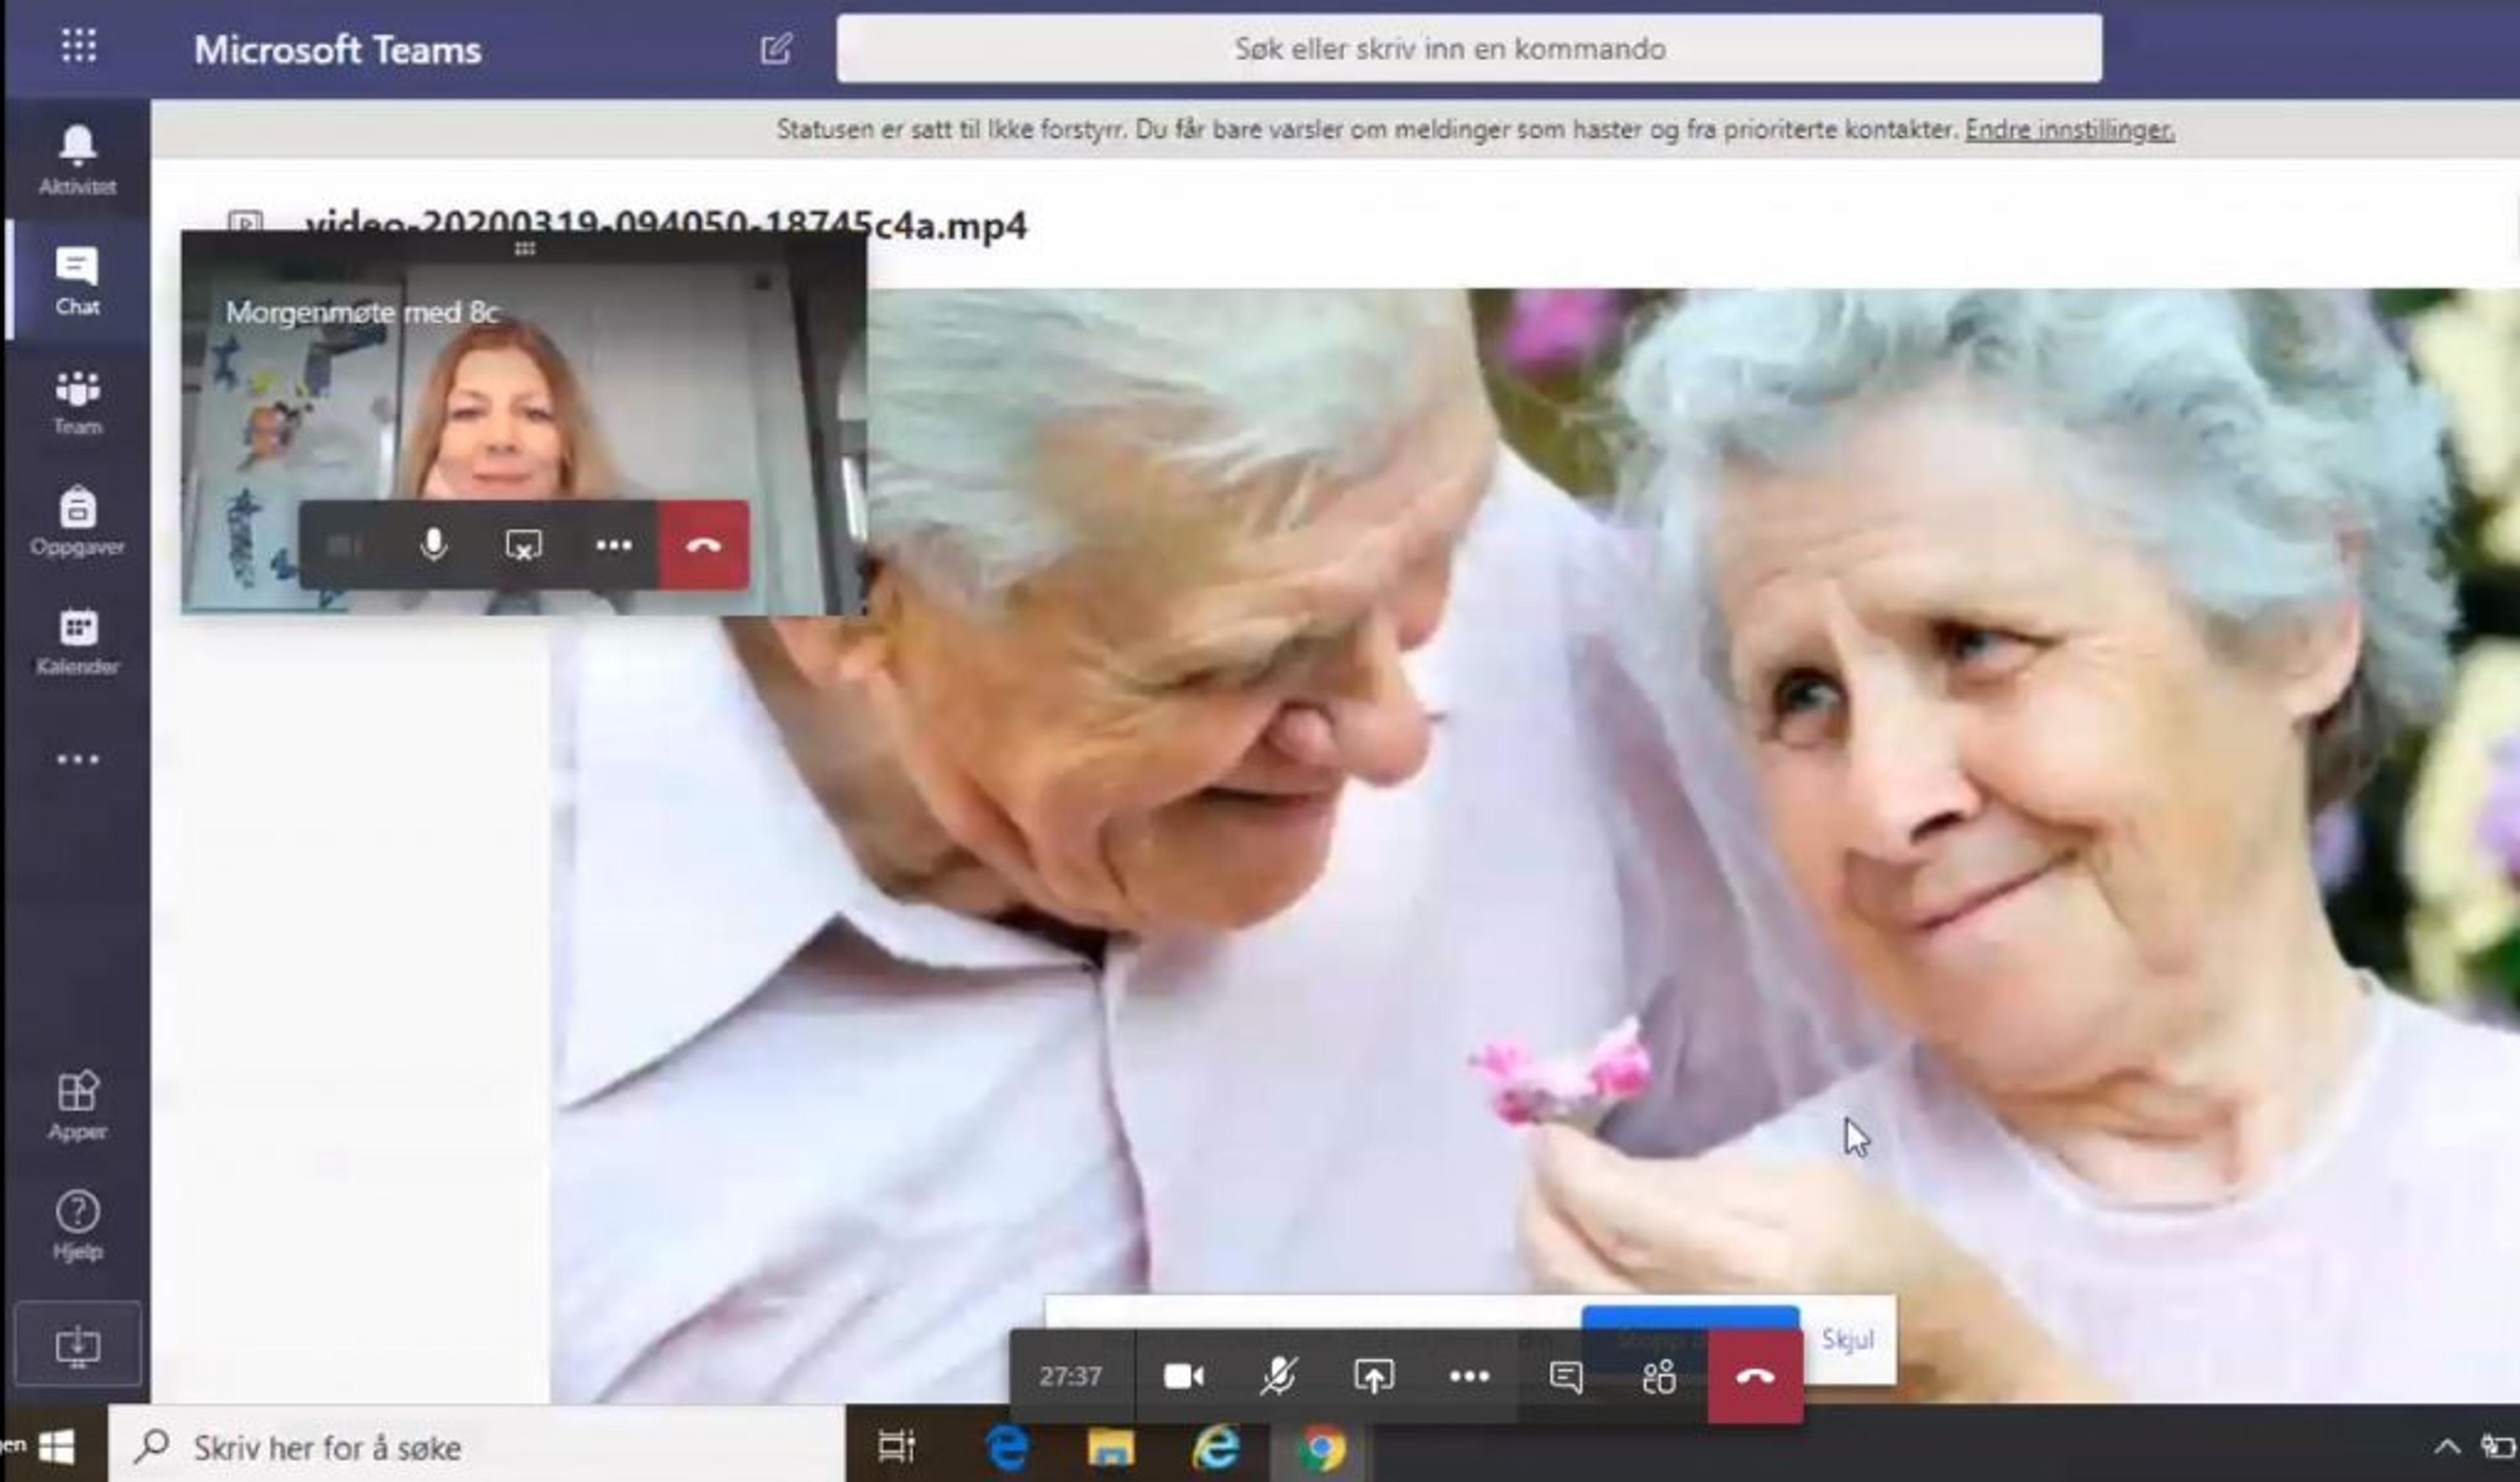Switch to the Chat section
The height and width of the screenshot is (1482, 2520).
[x=77, y=280]
